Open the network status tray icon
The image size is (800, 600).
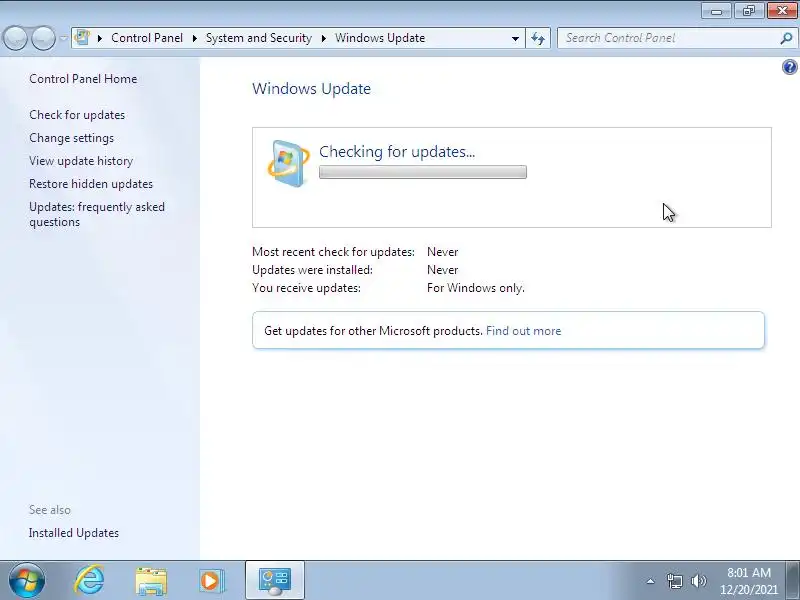click(x=674, y=581)
